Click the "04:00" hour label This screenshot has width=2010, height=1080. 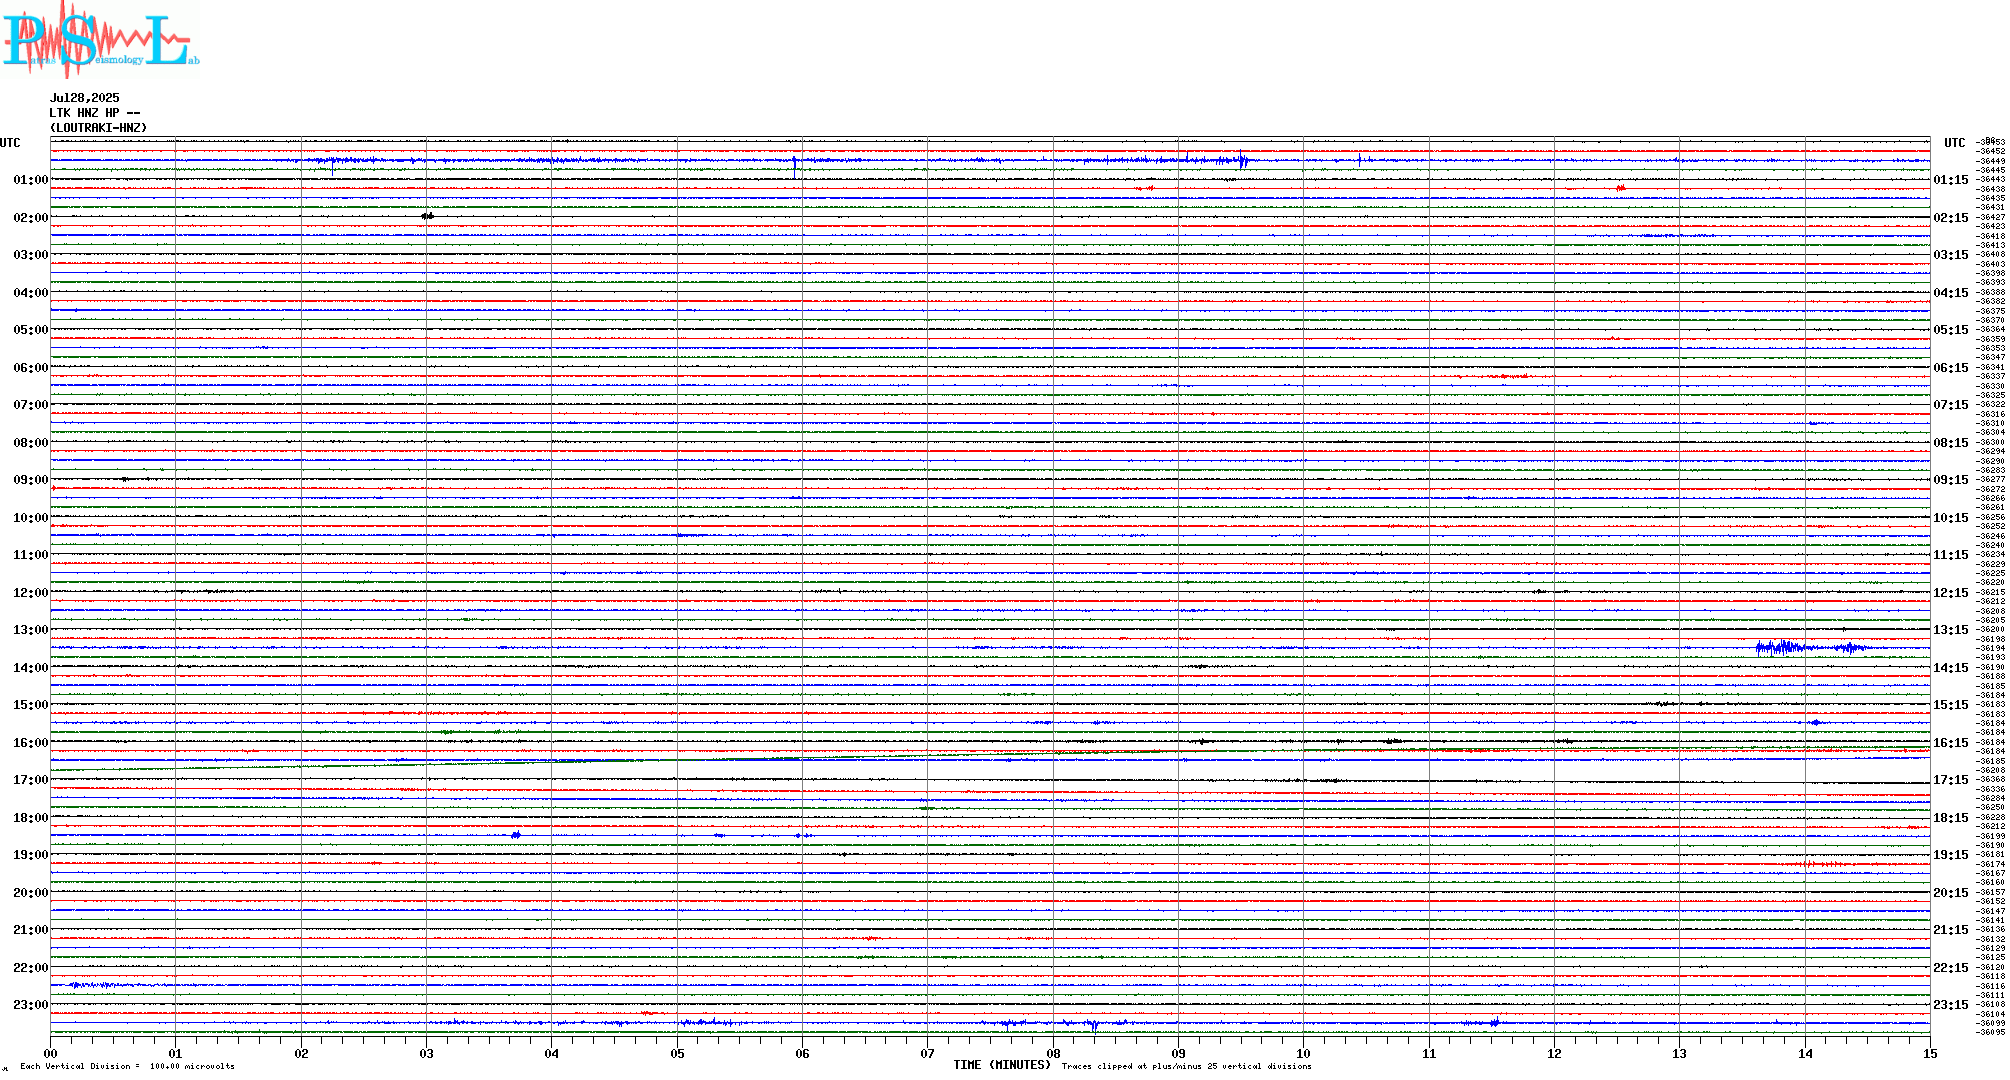[x=30, y=293]
